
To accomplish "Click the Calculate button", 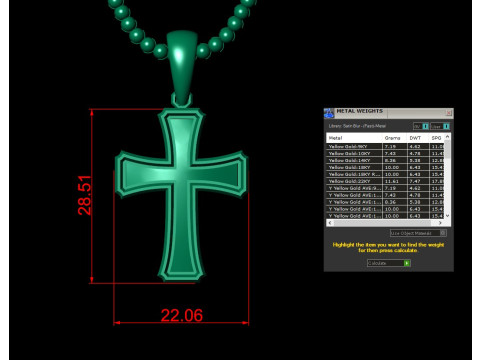I will (389, 263).
